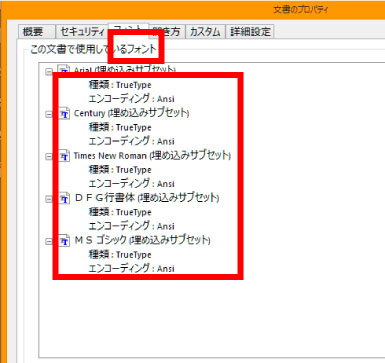Select 種類 : TrueType under ＤＦＧ行書体

click(120, 212)
